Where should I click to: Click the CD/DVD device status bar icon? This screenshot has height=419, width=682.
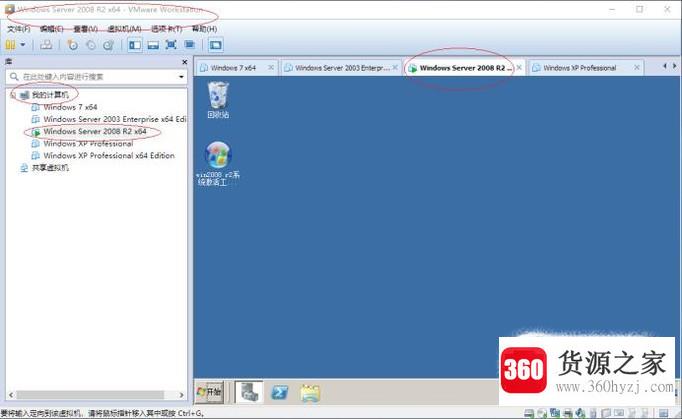pos(542,413)
